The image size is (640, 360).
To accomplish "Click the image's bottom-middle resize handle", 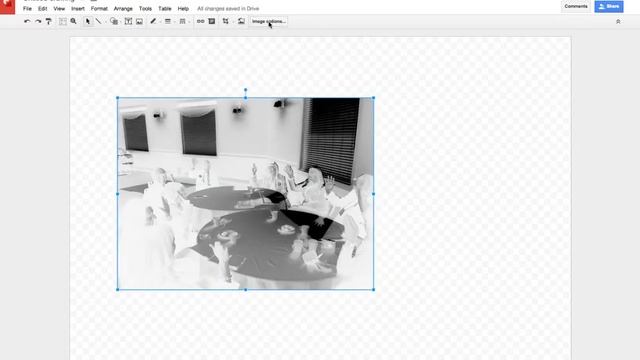I will [245, 289].
